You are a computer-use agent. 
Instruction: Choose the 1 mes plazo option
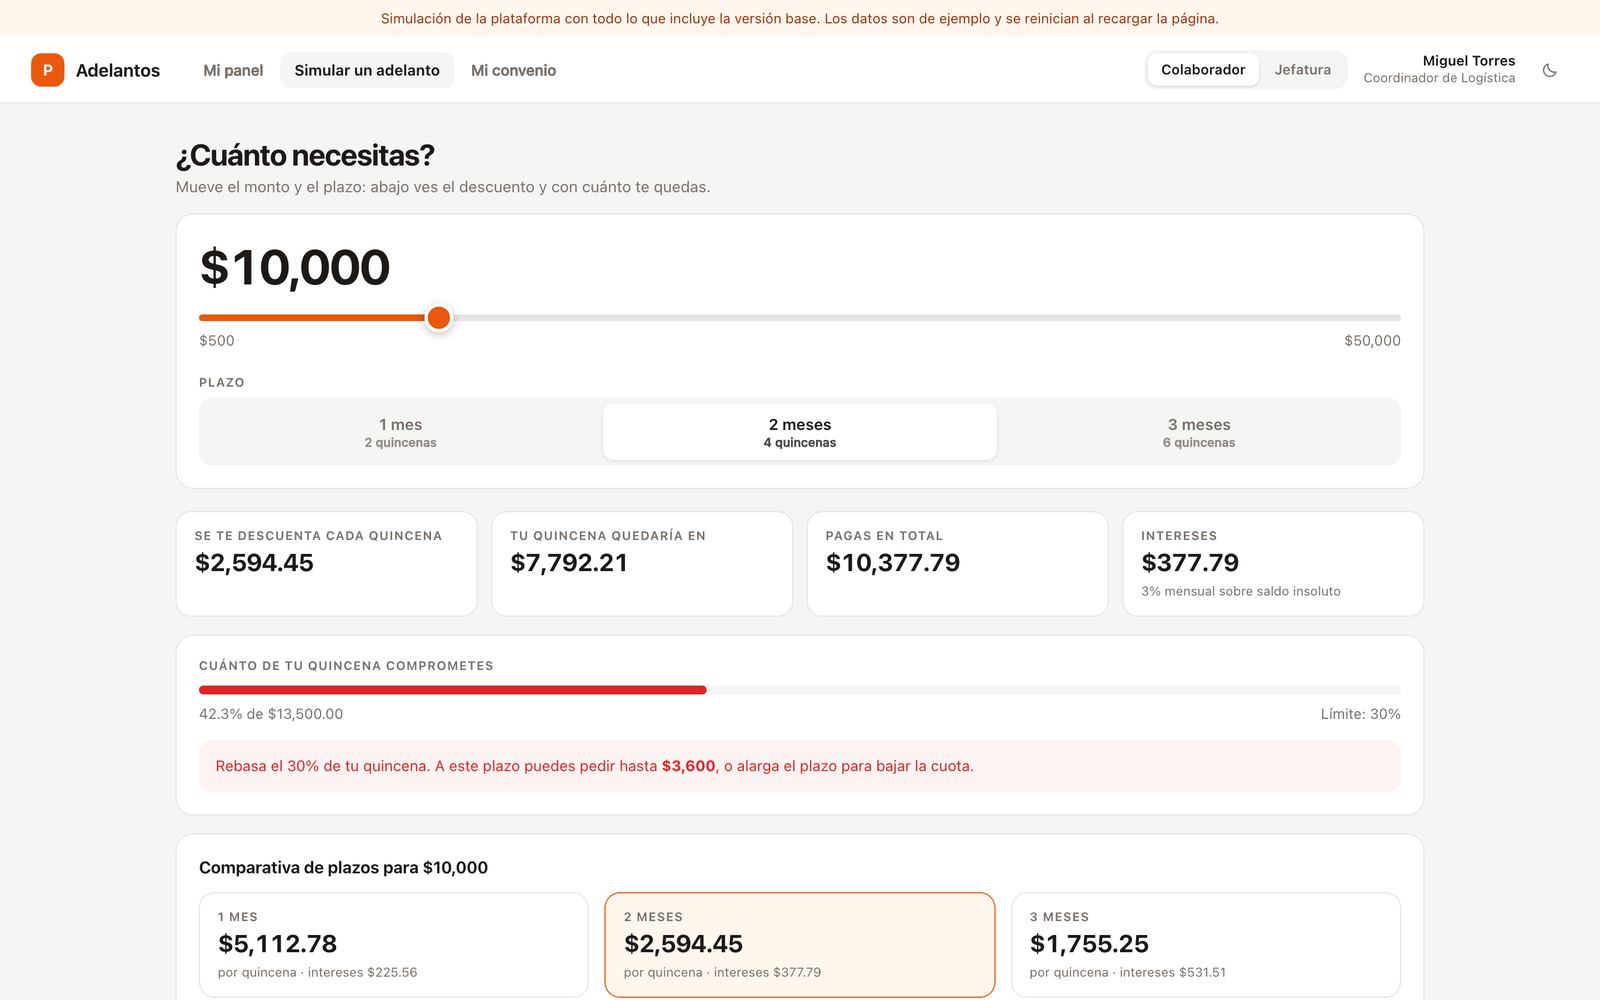(x=401, y=432)
